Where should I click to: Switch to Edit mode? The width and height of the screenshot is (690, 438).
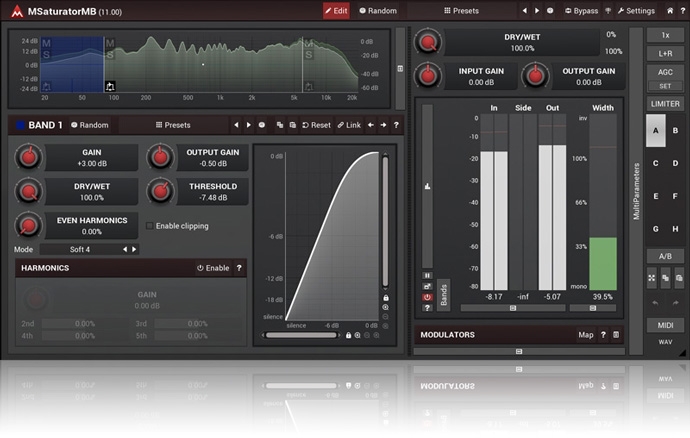point(336,11)
